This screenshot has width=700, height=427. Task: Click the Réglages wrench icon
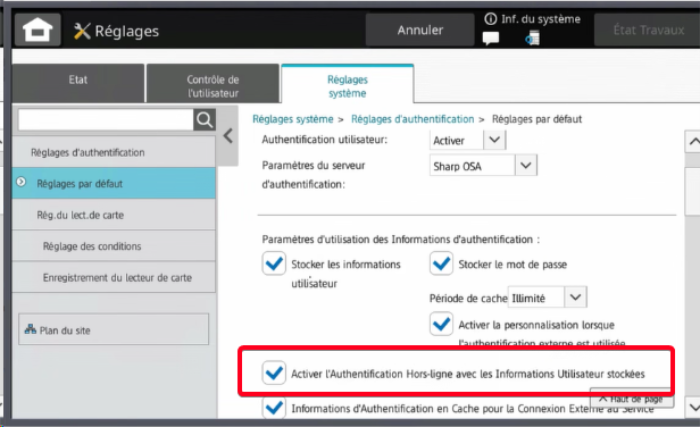pyautogui.click(x=82, y=31)
